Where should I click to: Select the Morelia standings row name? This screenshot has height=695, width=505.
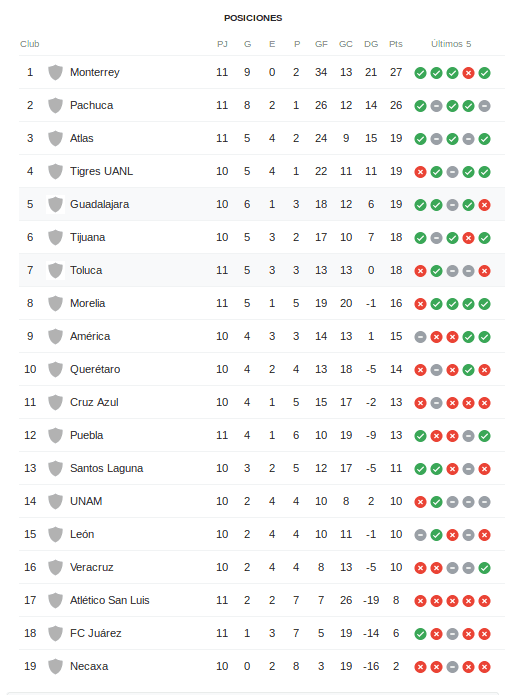[x=87, y=303]
